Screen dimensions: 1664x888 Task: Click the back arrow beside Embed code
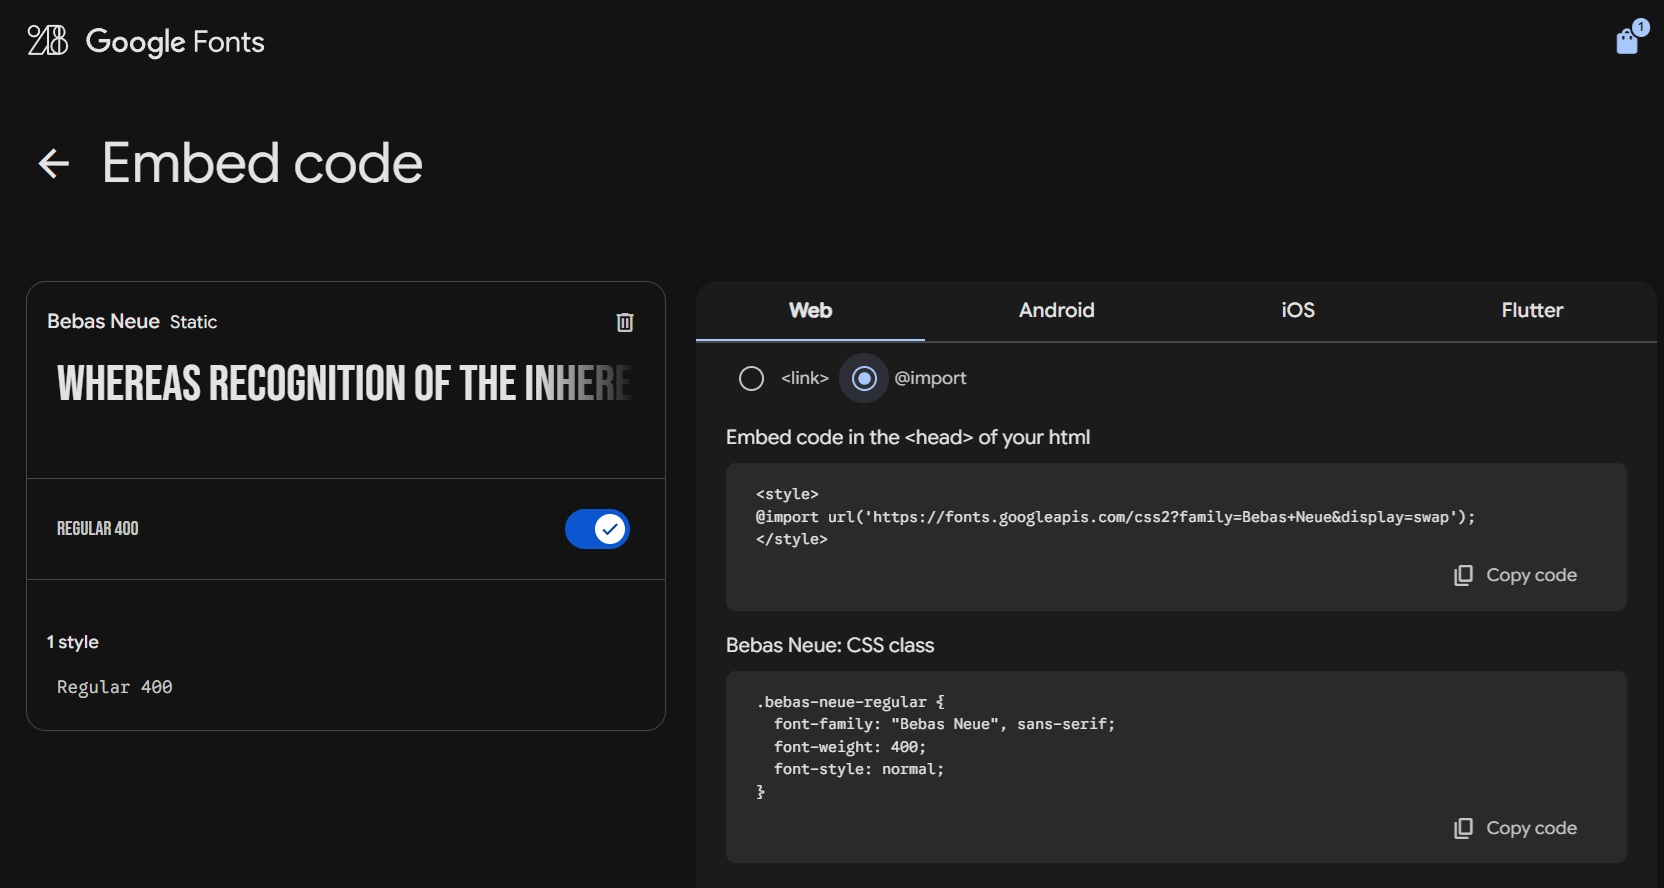(54, 164)
